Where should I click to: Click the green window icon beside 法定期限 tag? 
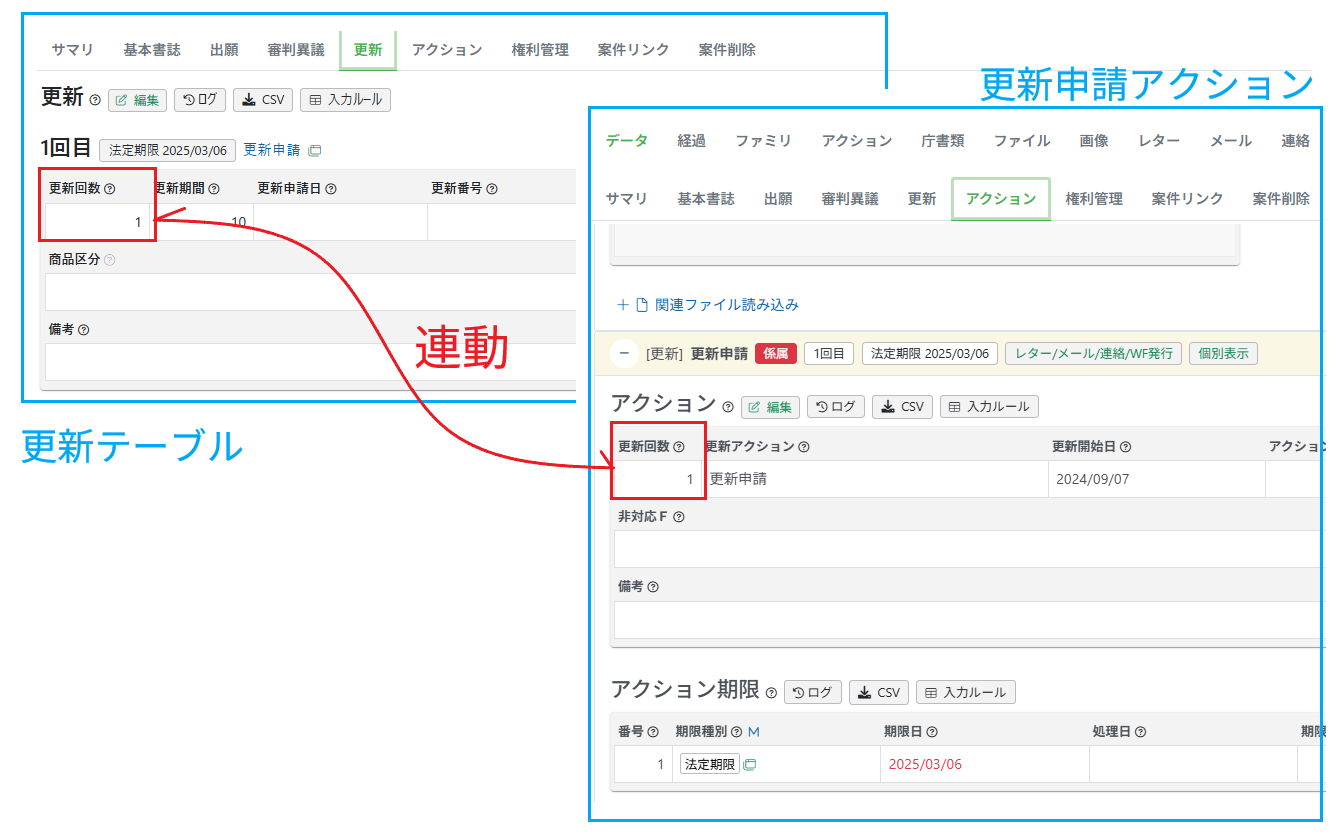[750, 765]
